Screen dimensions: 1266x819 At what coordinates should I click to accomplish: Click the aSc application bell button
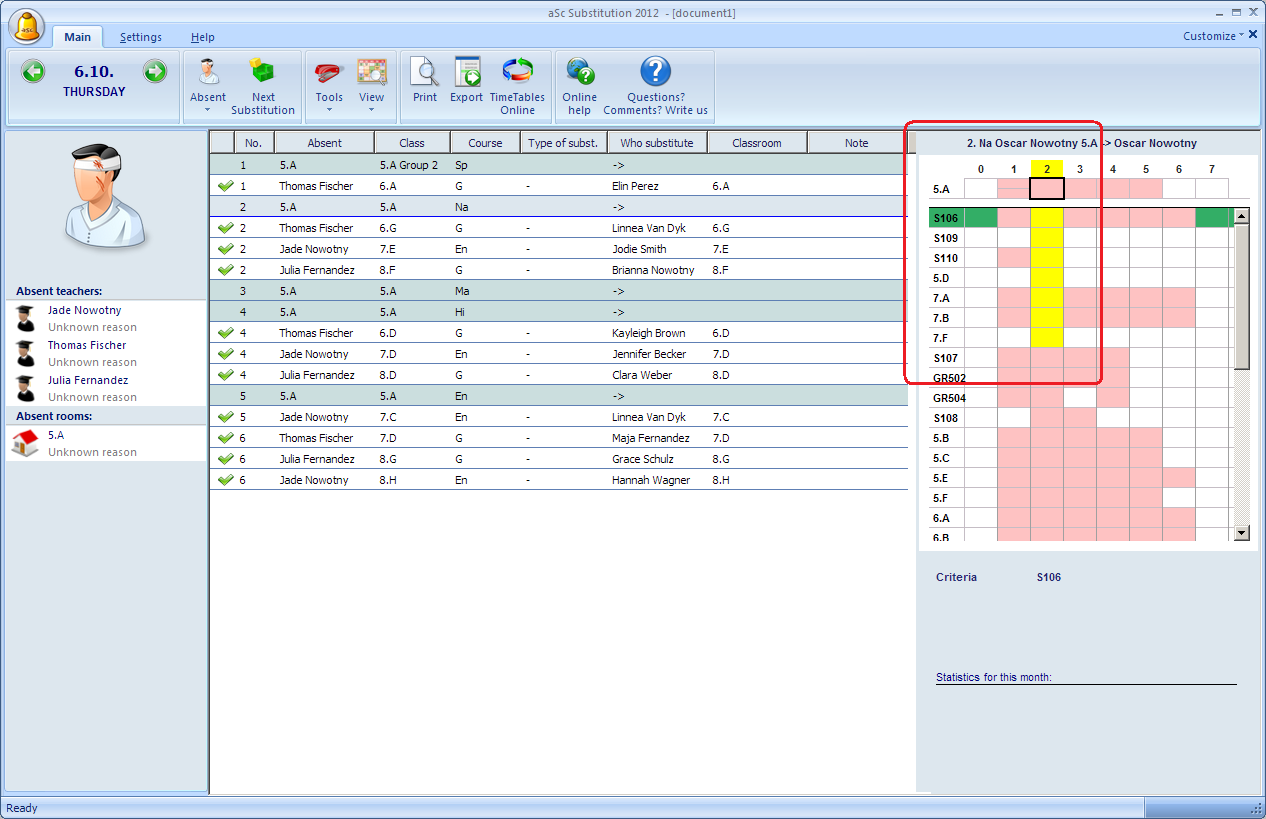pyautogui.click(x=27, y=26)
